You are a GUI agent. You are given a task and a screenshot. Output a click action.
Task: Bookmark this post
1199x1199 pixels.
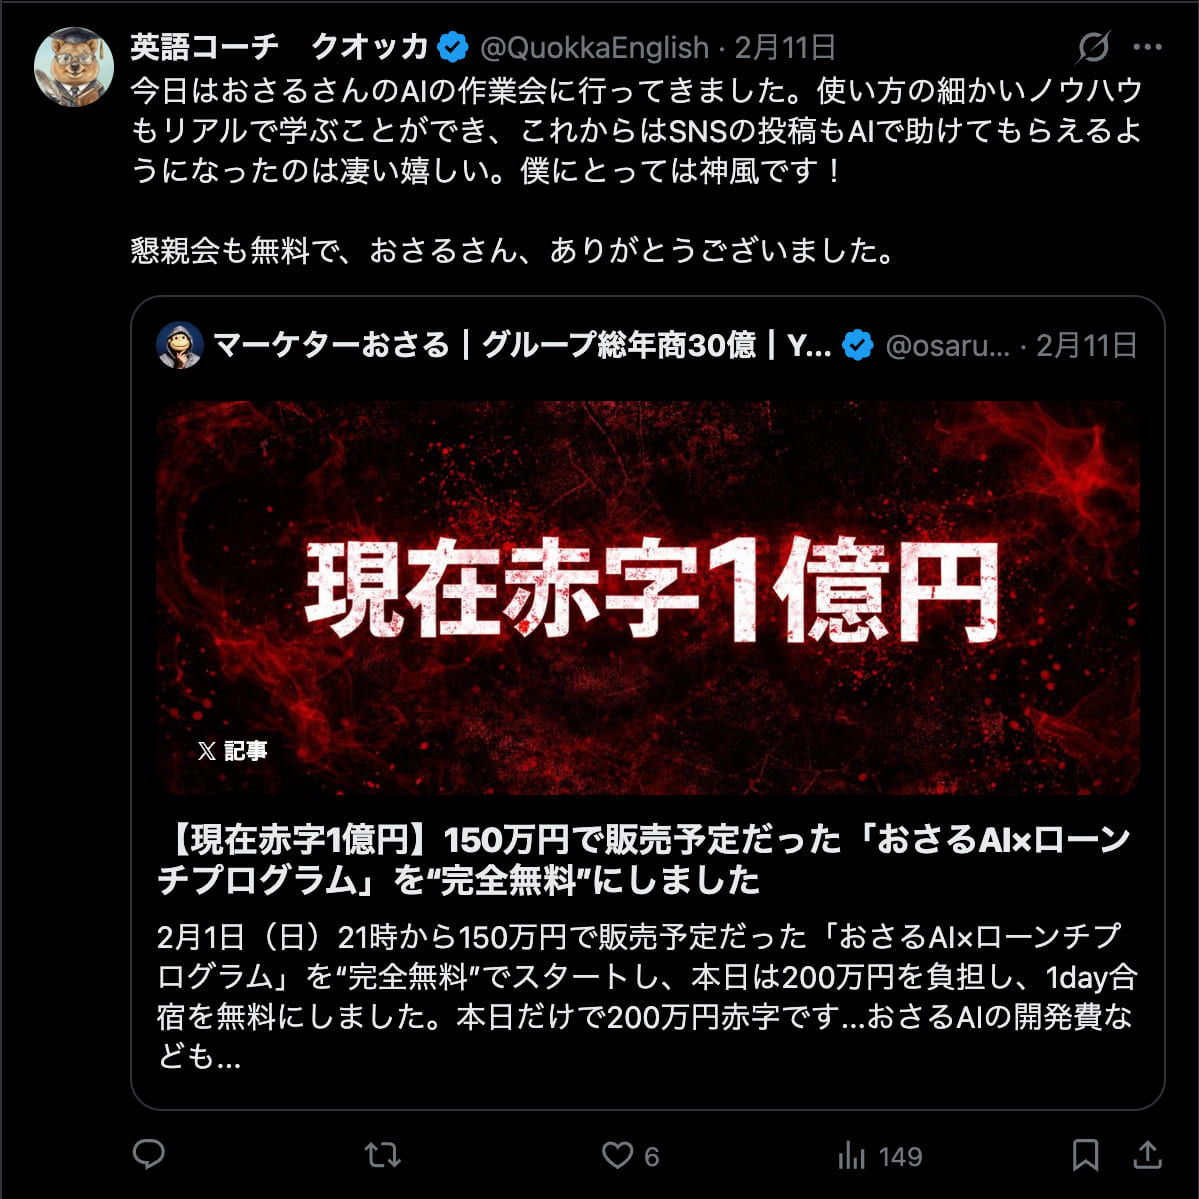(1085, 1155)
